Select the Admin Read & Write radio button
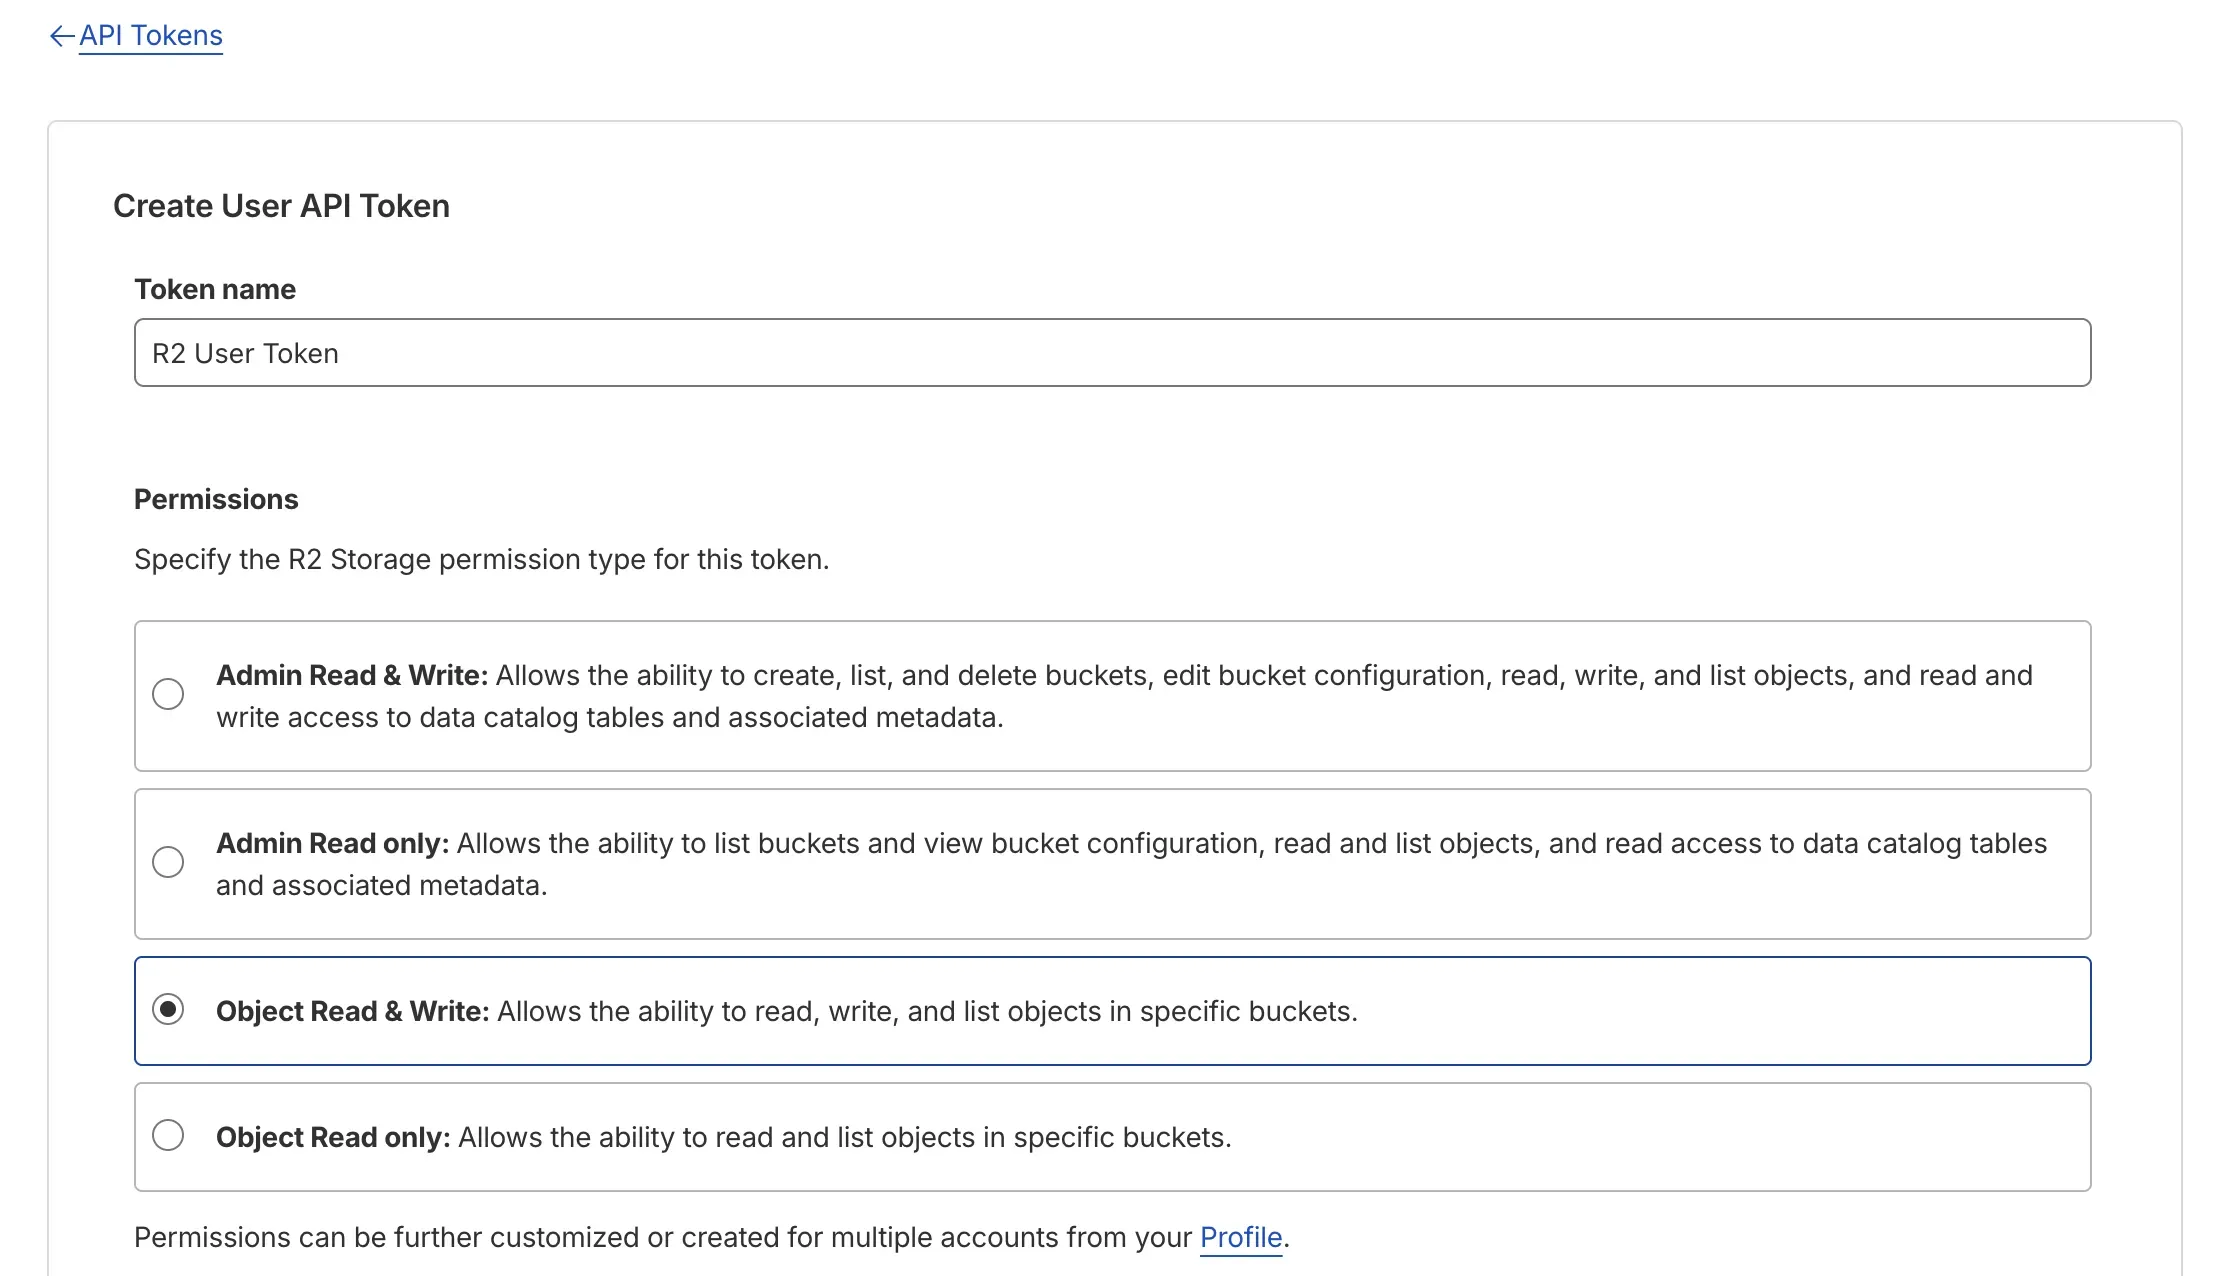The height and width of the screenshot is (1276, 2224). 169,693
